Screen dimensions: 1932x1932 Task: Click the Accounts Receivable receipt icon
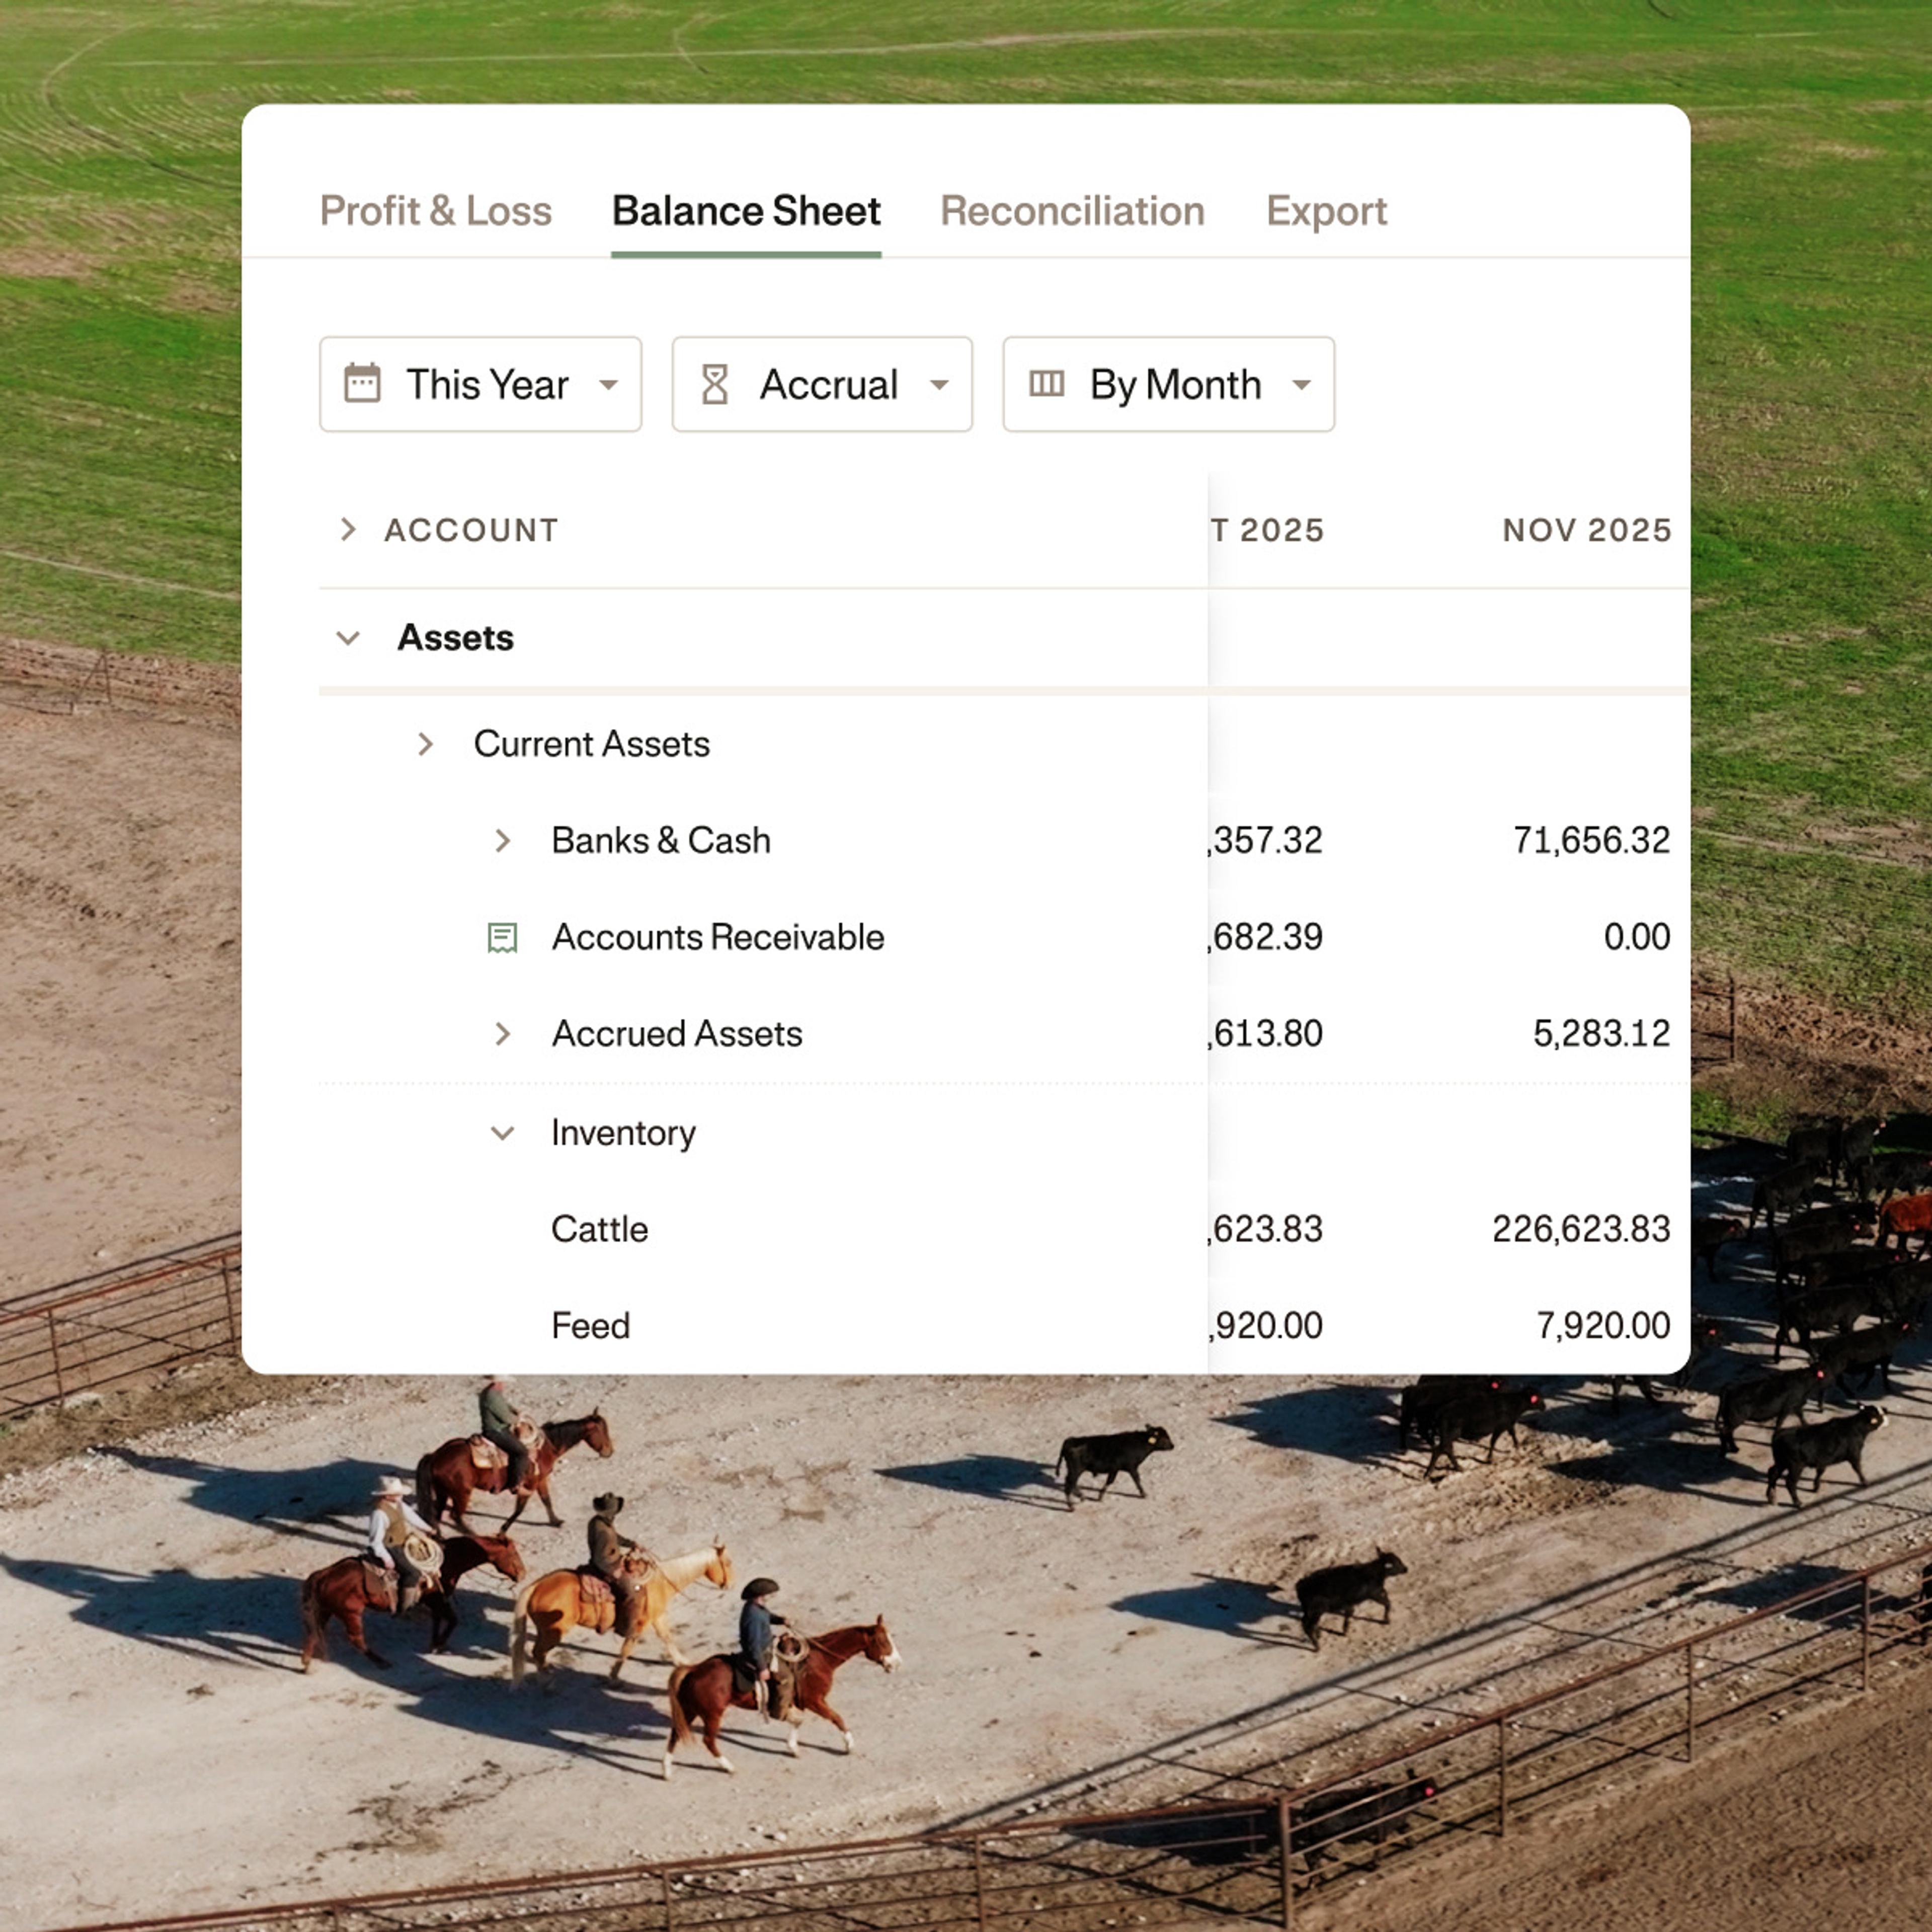click(x=502, y=938)
